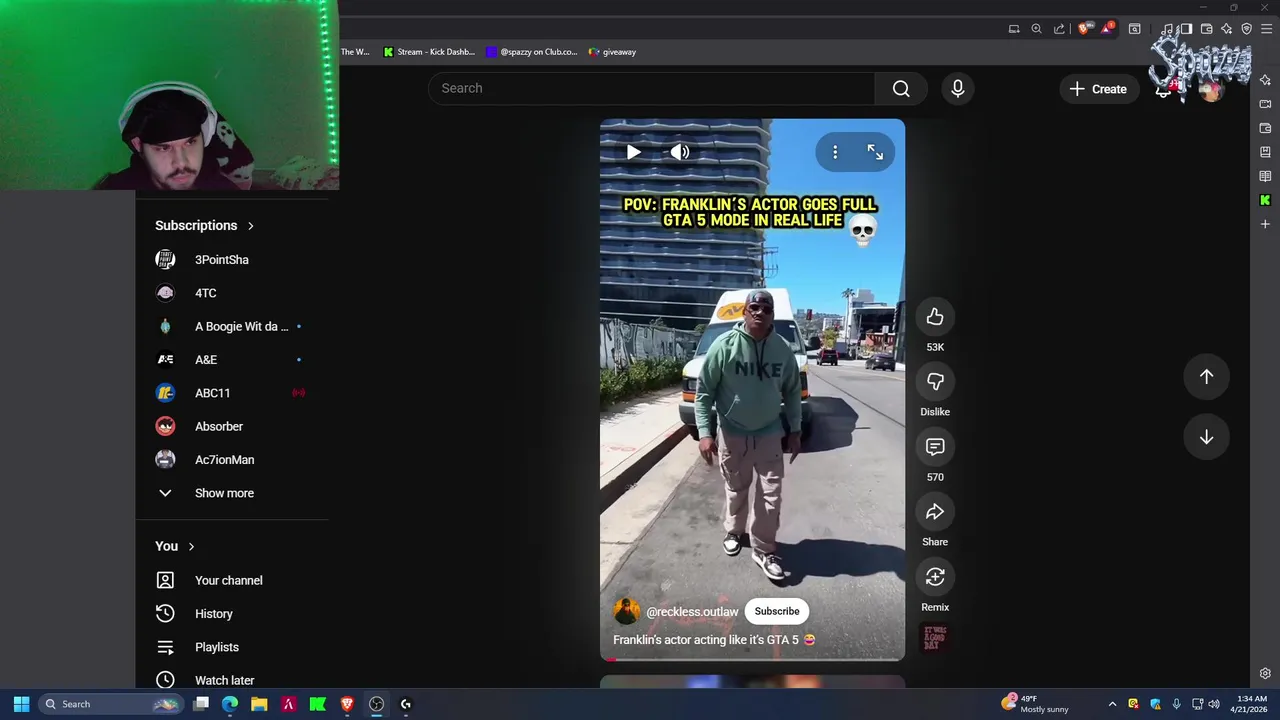Open the Windows Start menu
This screenshot has height=720, width=1280.
(x=21, y=704)
